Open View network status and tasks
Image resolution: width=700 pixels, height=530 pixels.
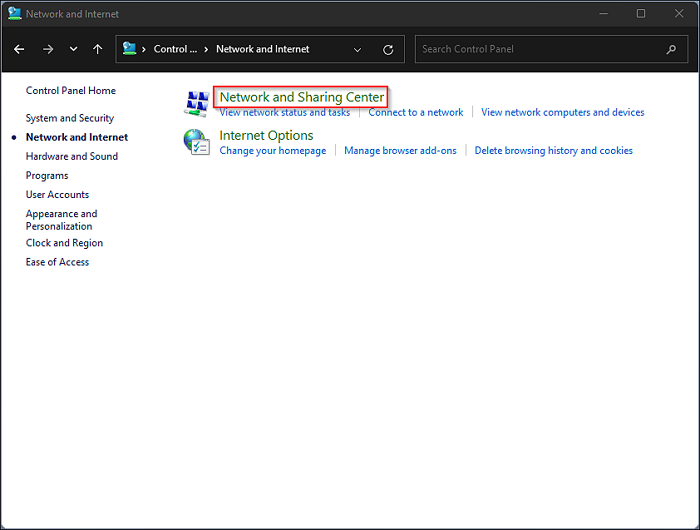[284, 112]
